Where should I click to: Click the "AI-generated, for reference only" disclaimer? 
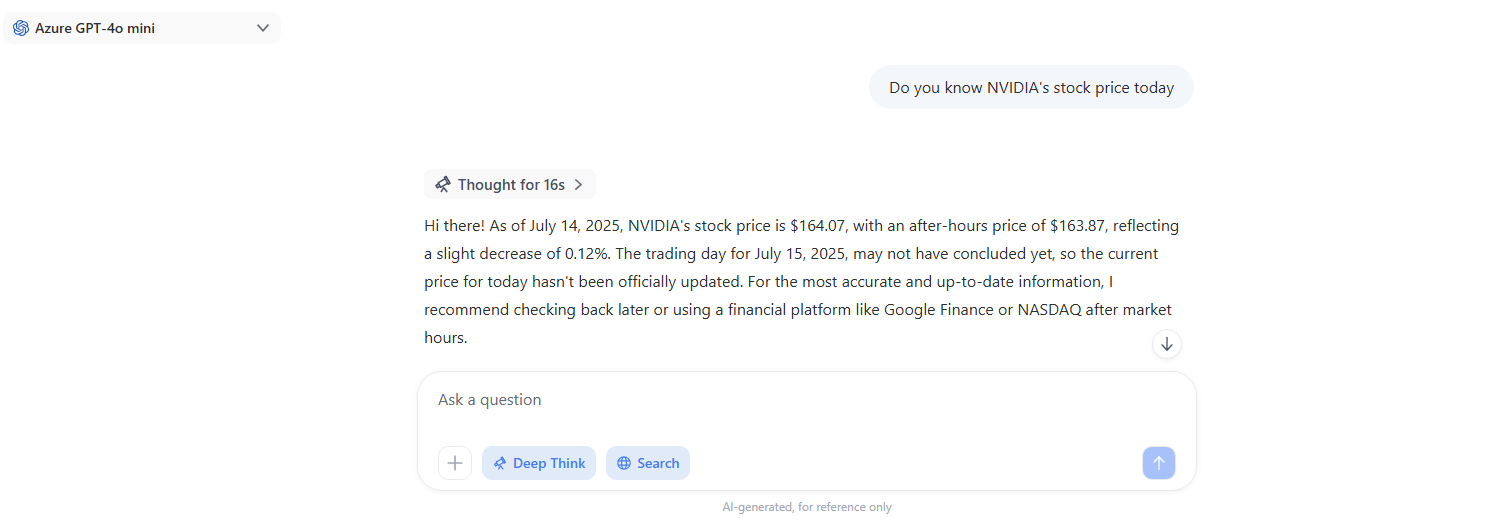[807, 507]
